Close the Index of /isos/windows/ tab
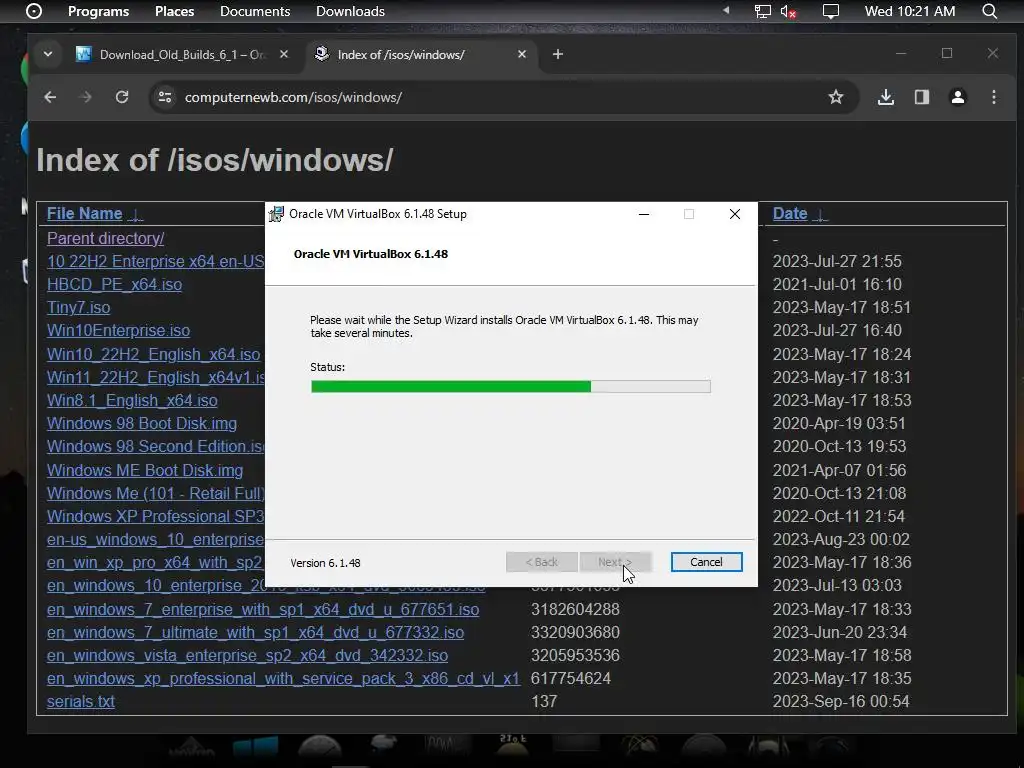Viewport: 1024px width, 768px height. click(x=522, y=54)
